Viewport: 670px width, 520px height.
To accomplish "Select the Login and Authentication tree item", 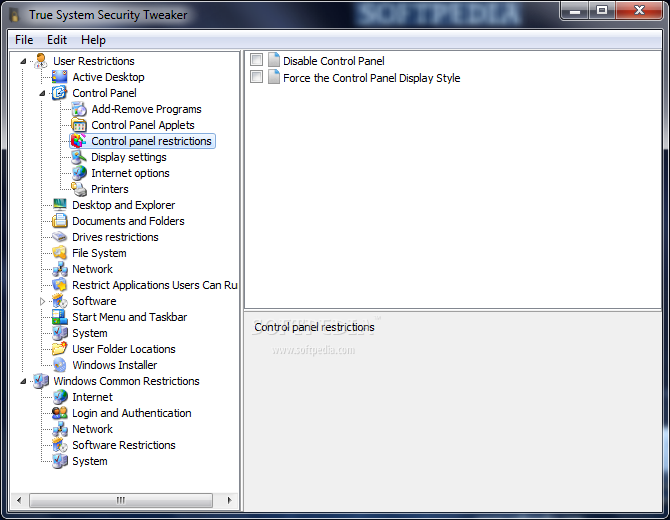I will (x=132, y=413).
